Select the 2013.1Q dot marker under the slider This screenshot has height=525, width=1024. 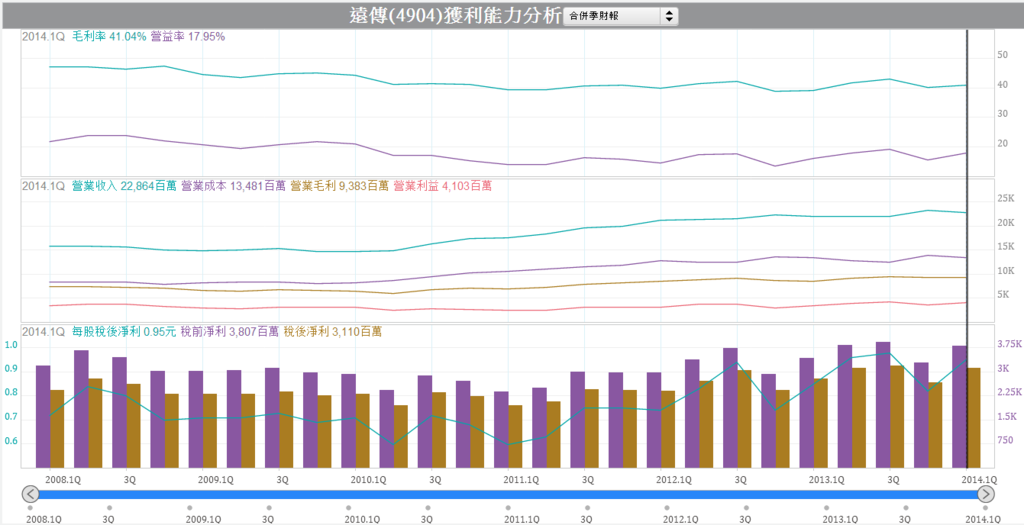(x=826, y=507)
